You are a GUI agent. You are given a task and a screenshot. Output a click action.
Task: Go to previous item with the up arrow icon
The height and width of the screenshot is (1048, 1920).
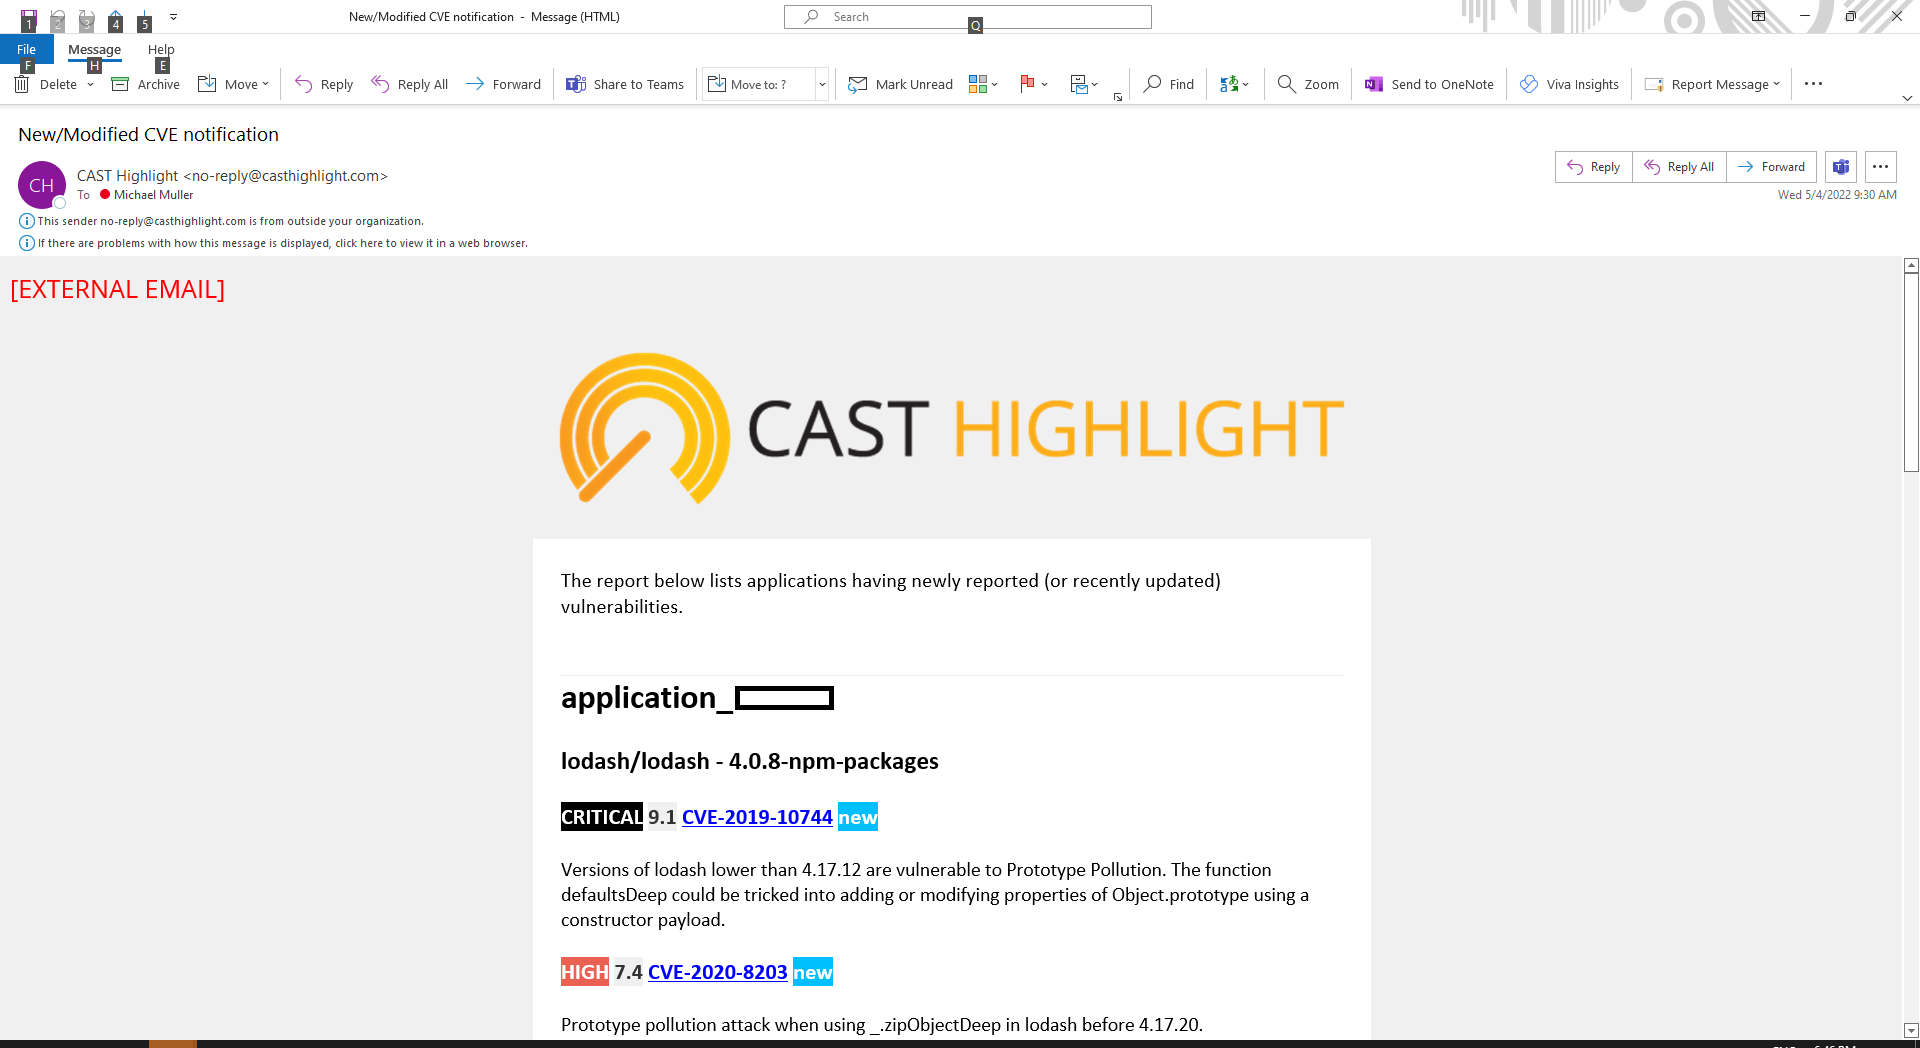click(116, 18)
